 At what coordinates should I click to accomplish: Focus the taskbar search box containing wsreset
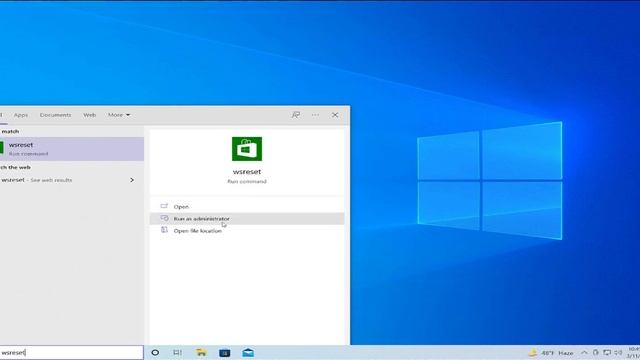[72, 352]
